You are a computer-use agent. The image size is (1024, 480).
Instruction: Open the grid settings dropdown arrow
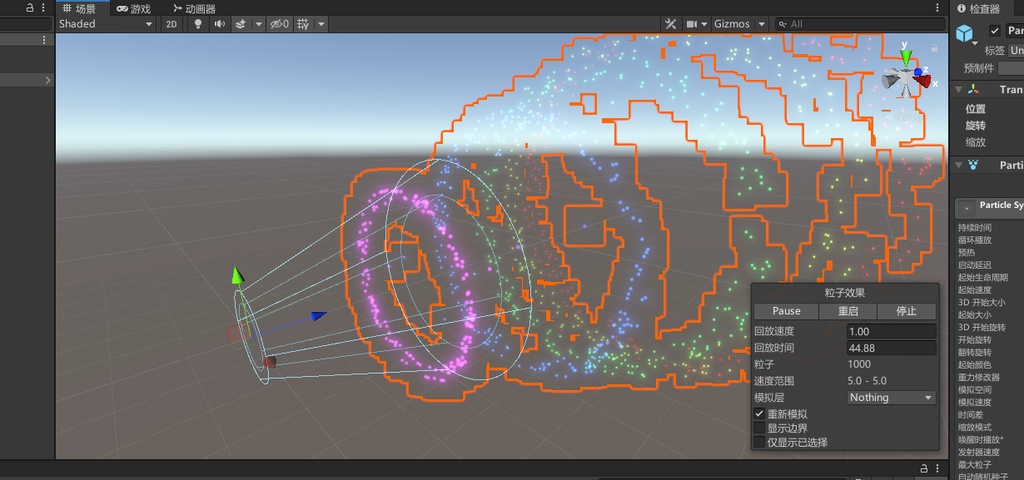coord(321,24)
